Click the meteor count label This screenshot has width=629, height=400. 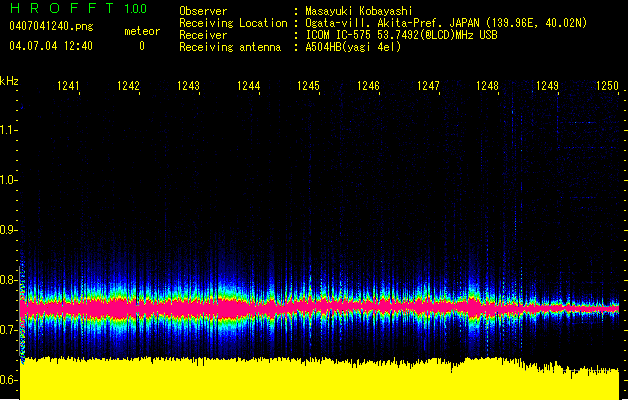(141, 31)
